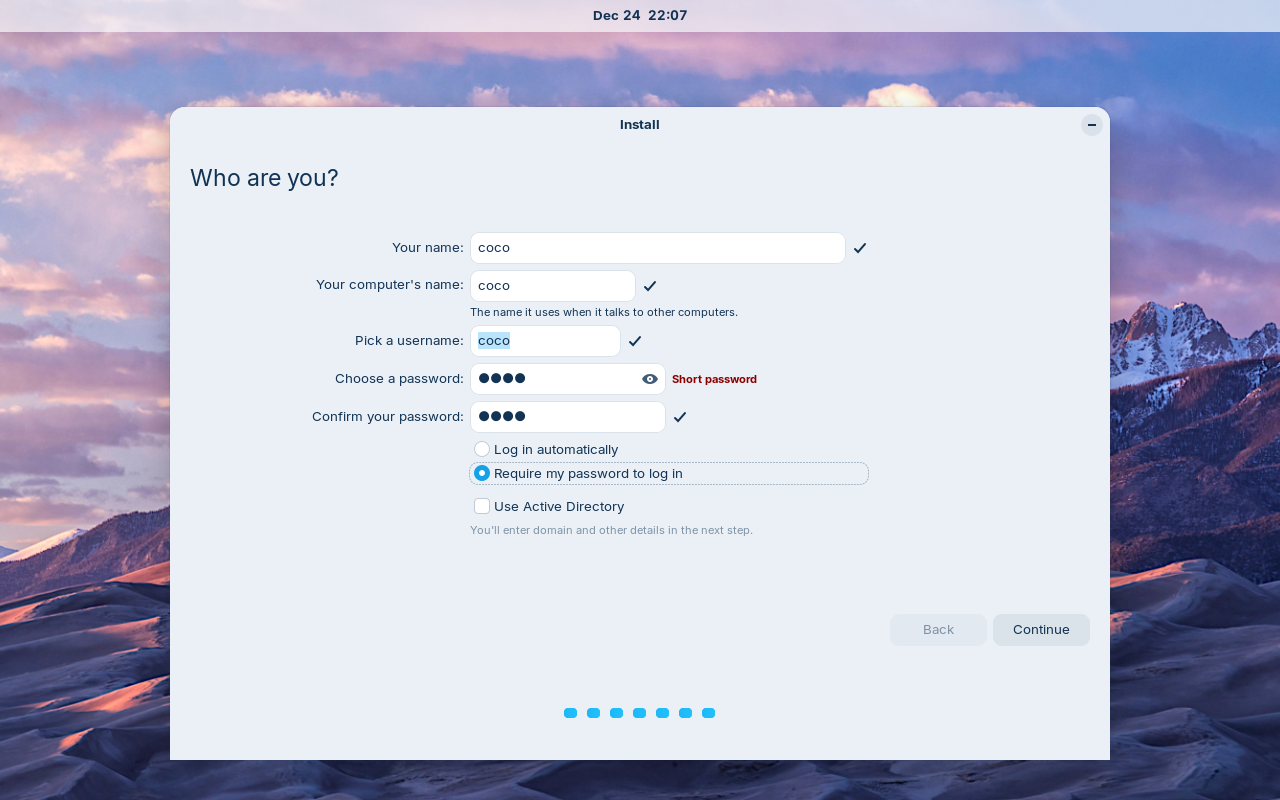Click inside the Your name field
Viewport: 1280px width, 800px height.
657,247
